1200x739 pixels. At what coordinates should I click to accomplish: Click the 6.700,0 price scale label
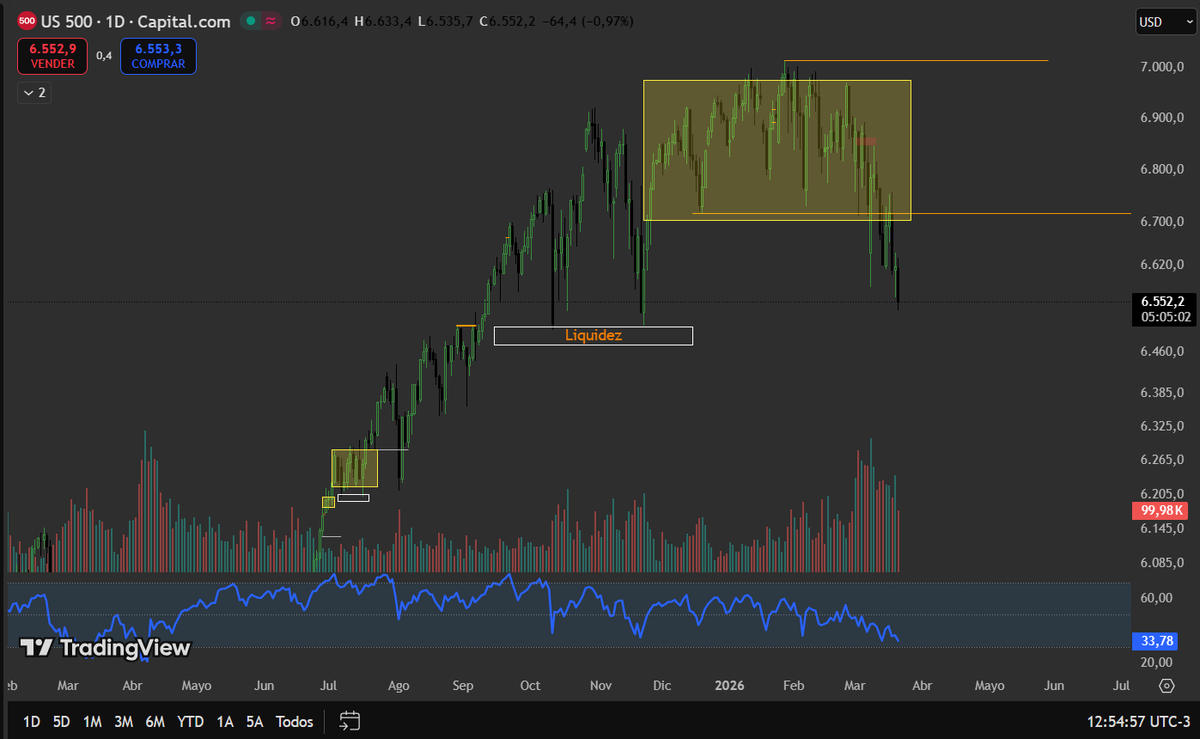pyautogui.click(x=1164, y=221)
